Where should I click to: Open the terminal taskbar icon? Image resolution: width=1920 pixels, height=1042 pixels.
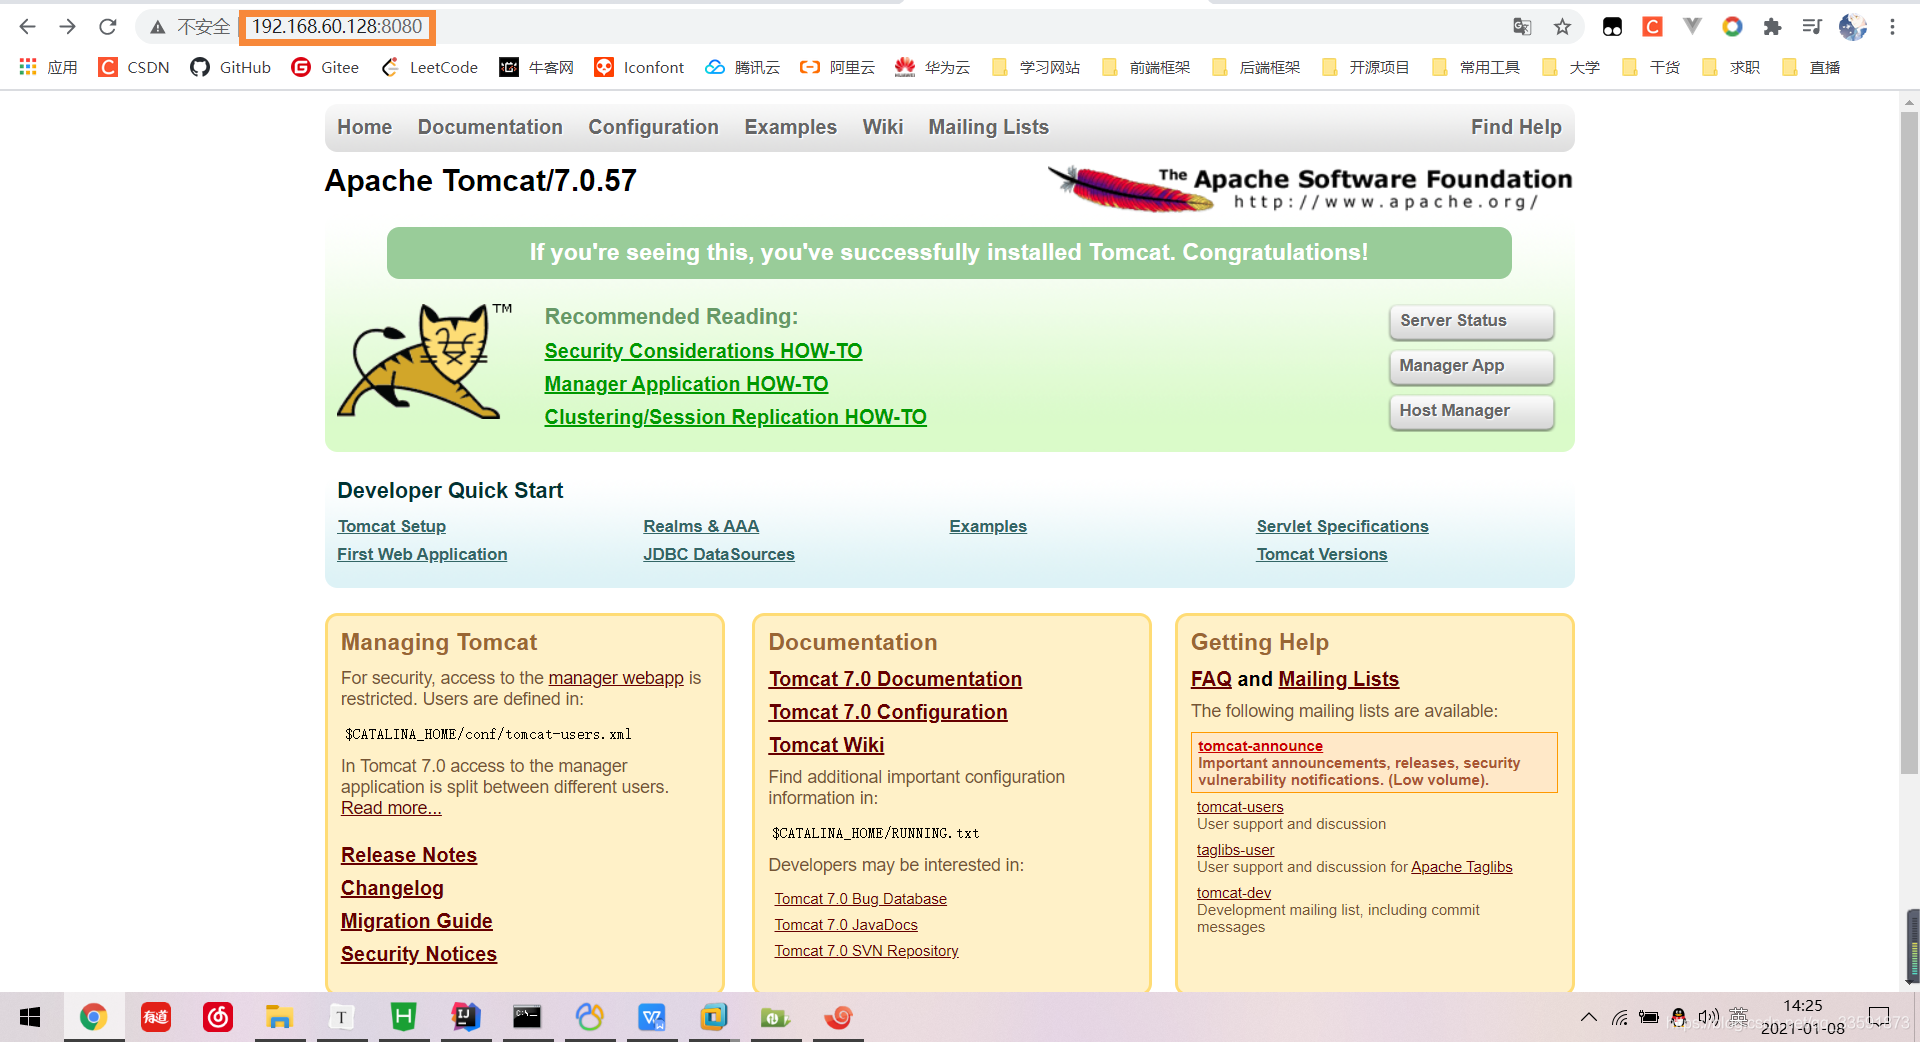[x=527, y=1017]
